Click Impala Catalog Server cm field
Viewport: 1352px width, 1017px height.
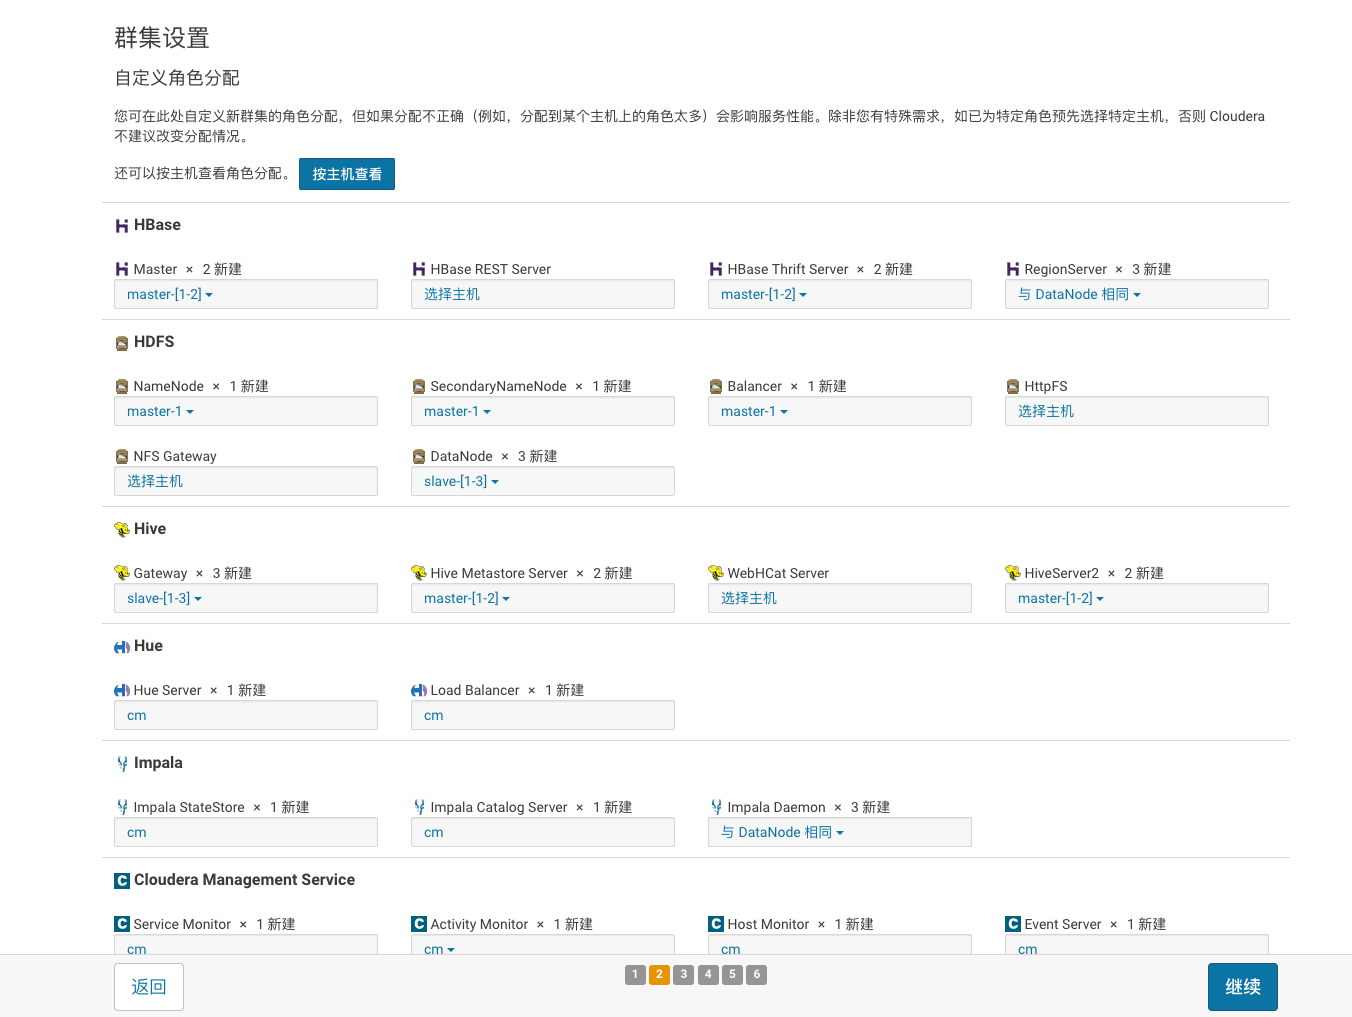click(x=543, y=832)
